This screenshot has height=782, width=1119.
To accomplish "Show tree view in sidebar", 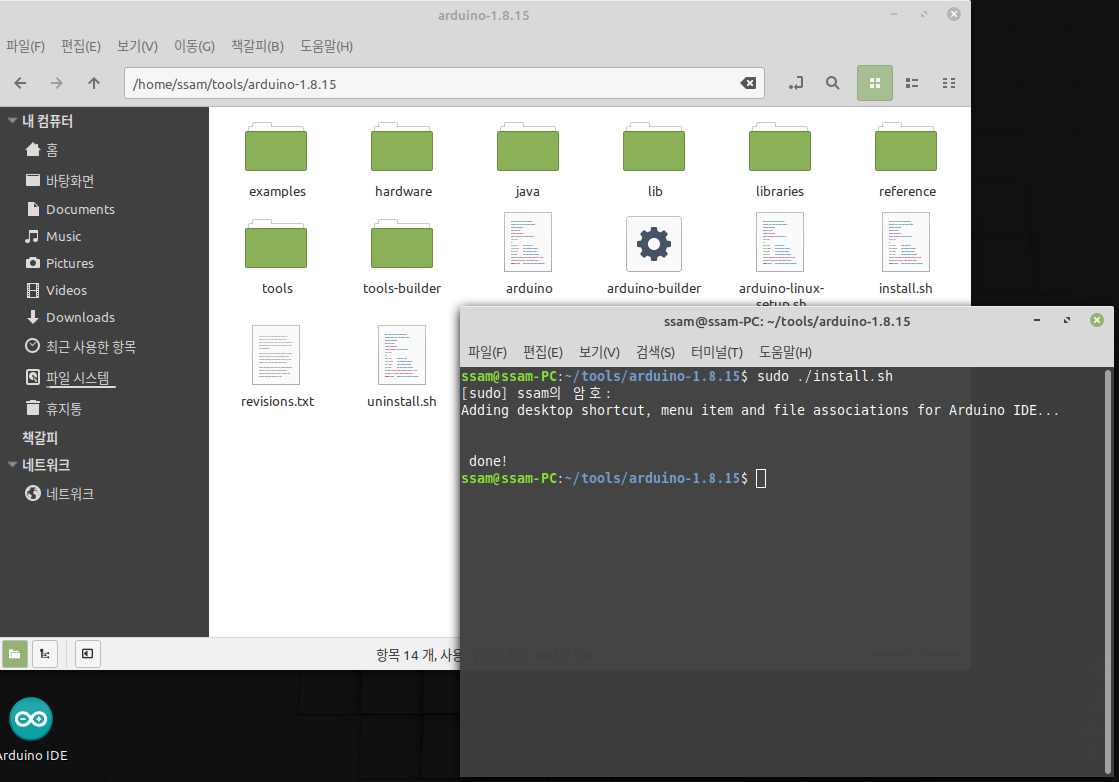I will [45, 654].
